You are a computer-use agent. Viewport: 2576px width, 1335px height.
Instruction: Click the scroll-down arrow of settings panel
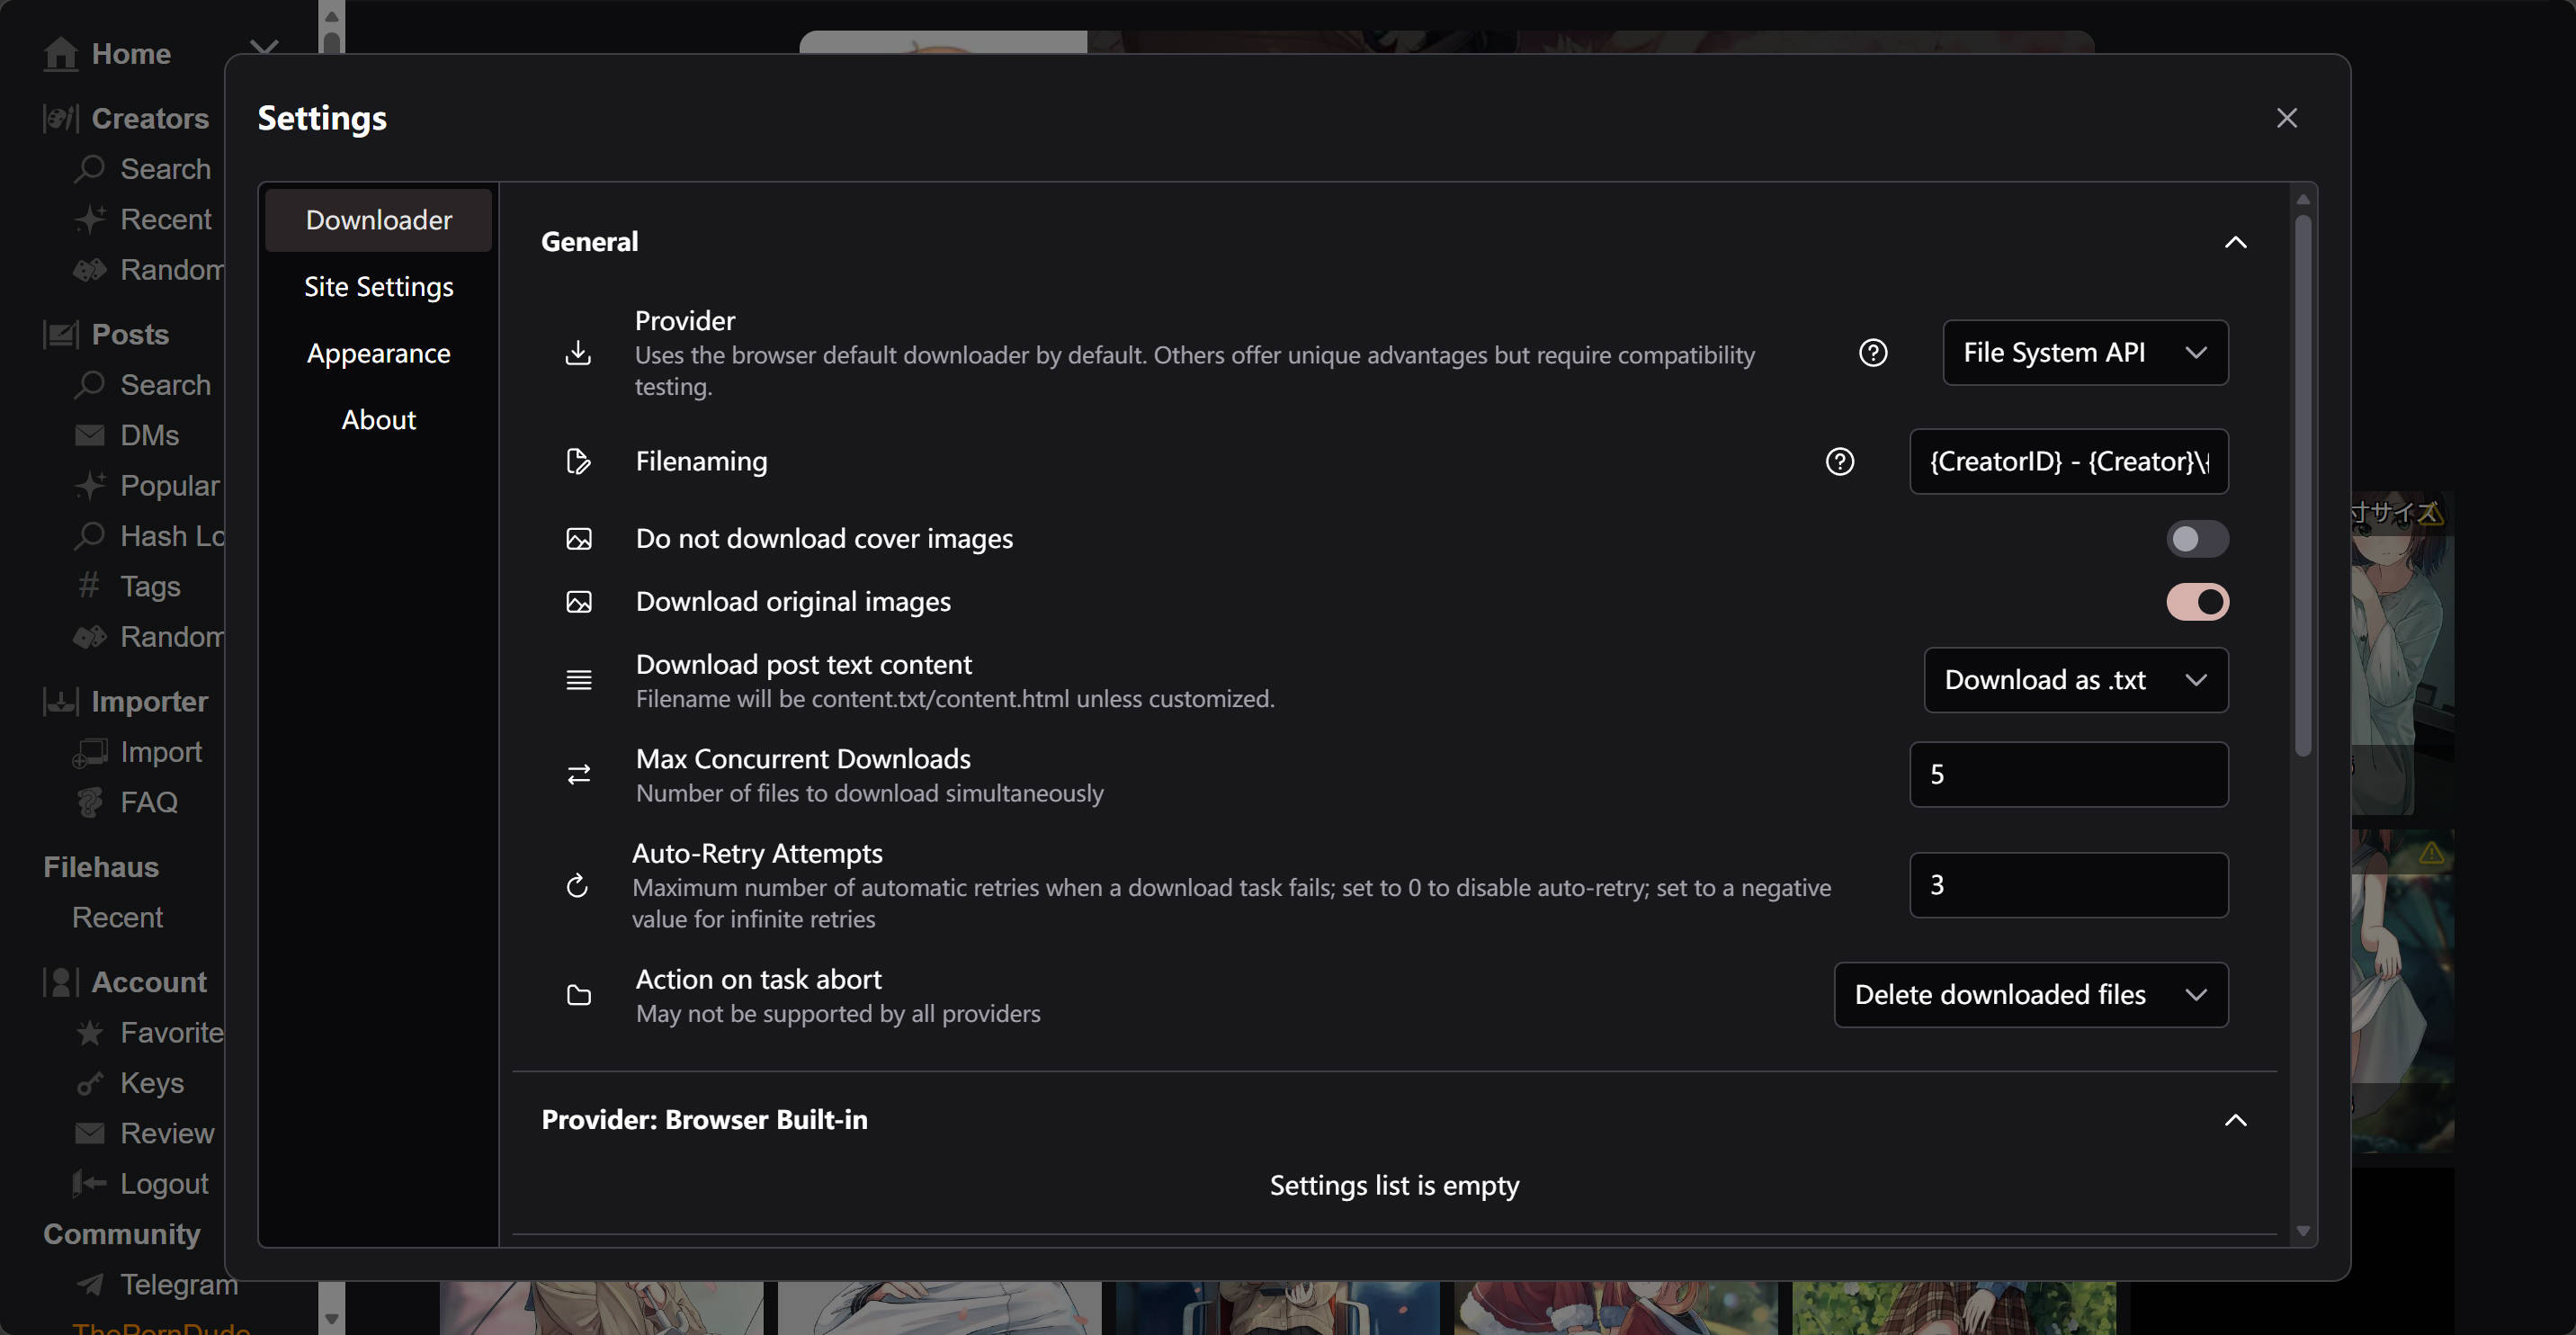click(x=2303, y=1231)
